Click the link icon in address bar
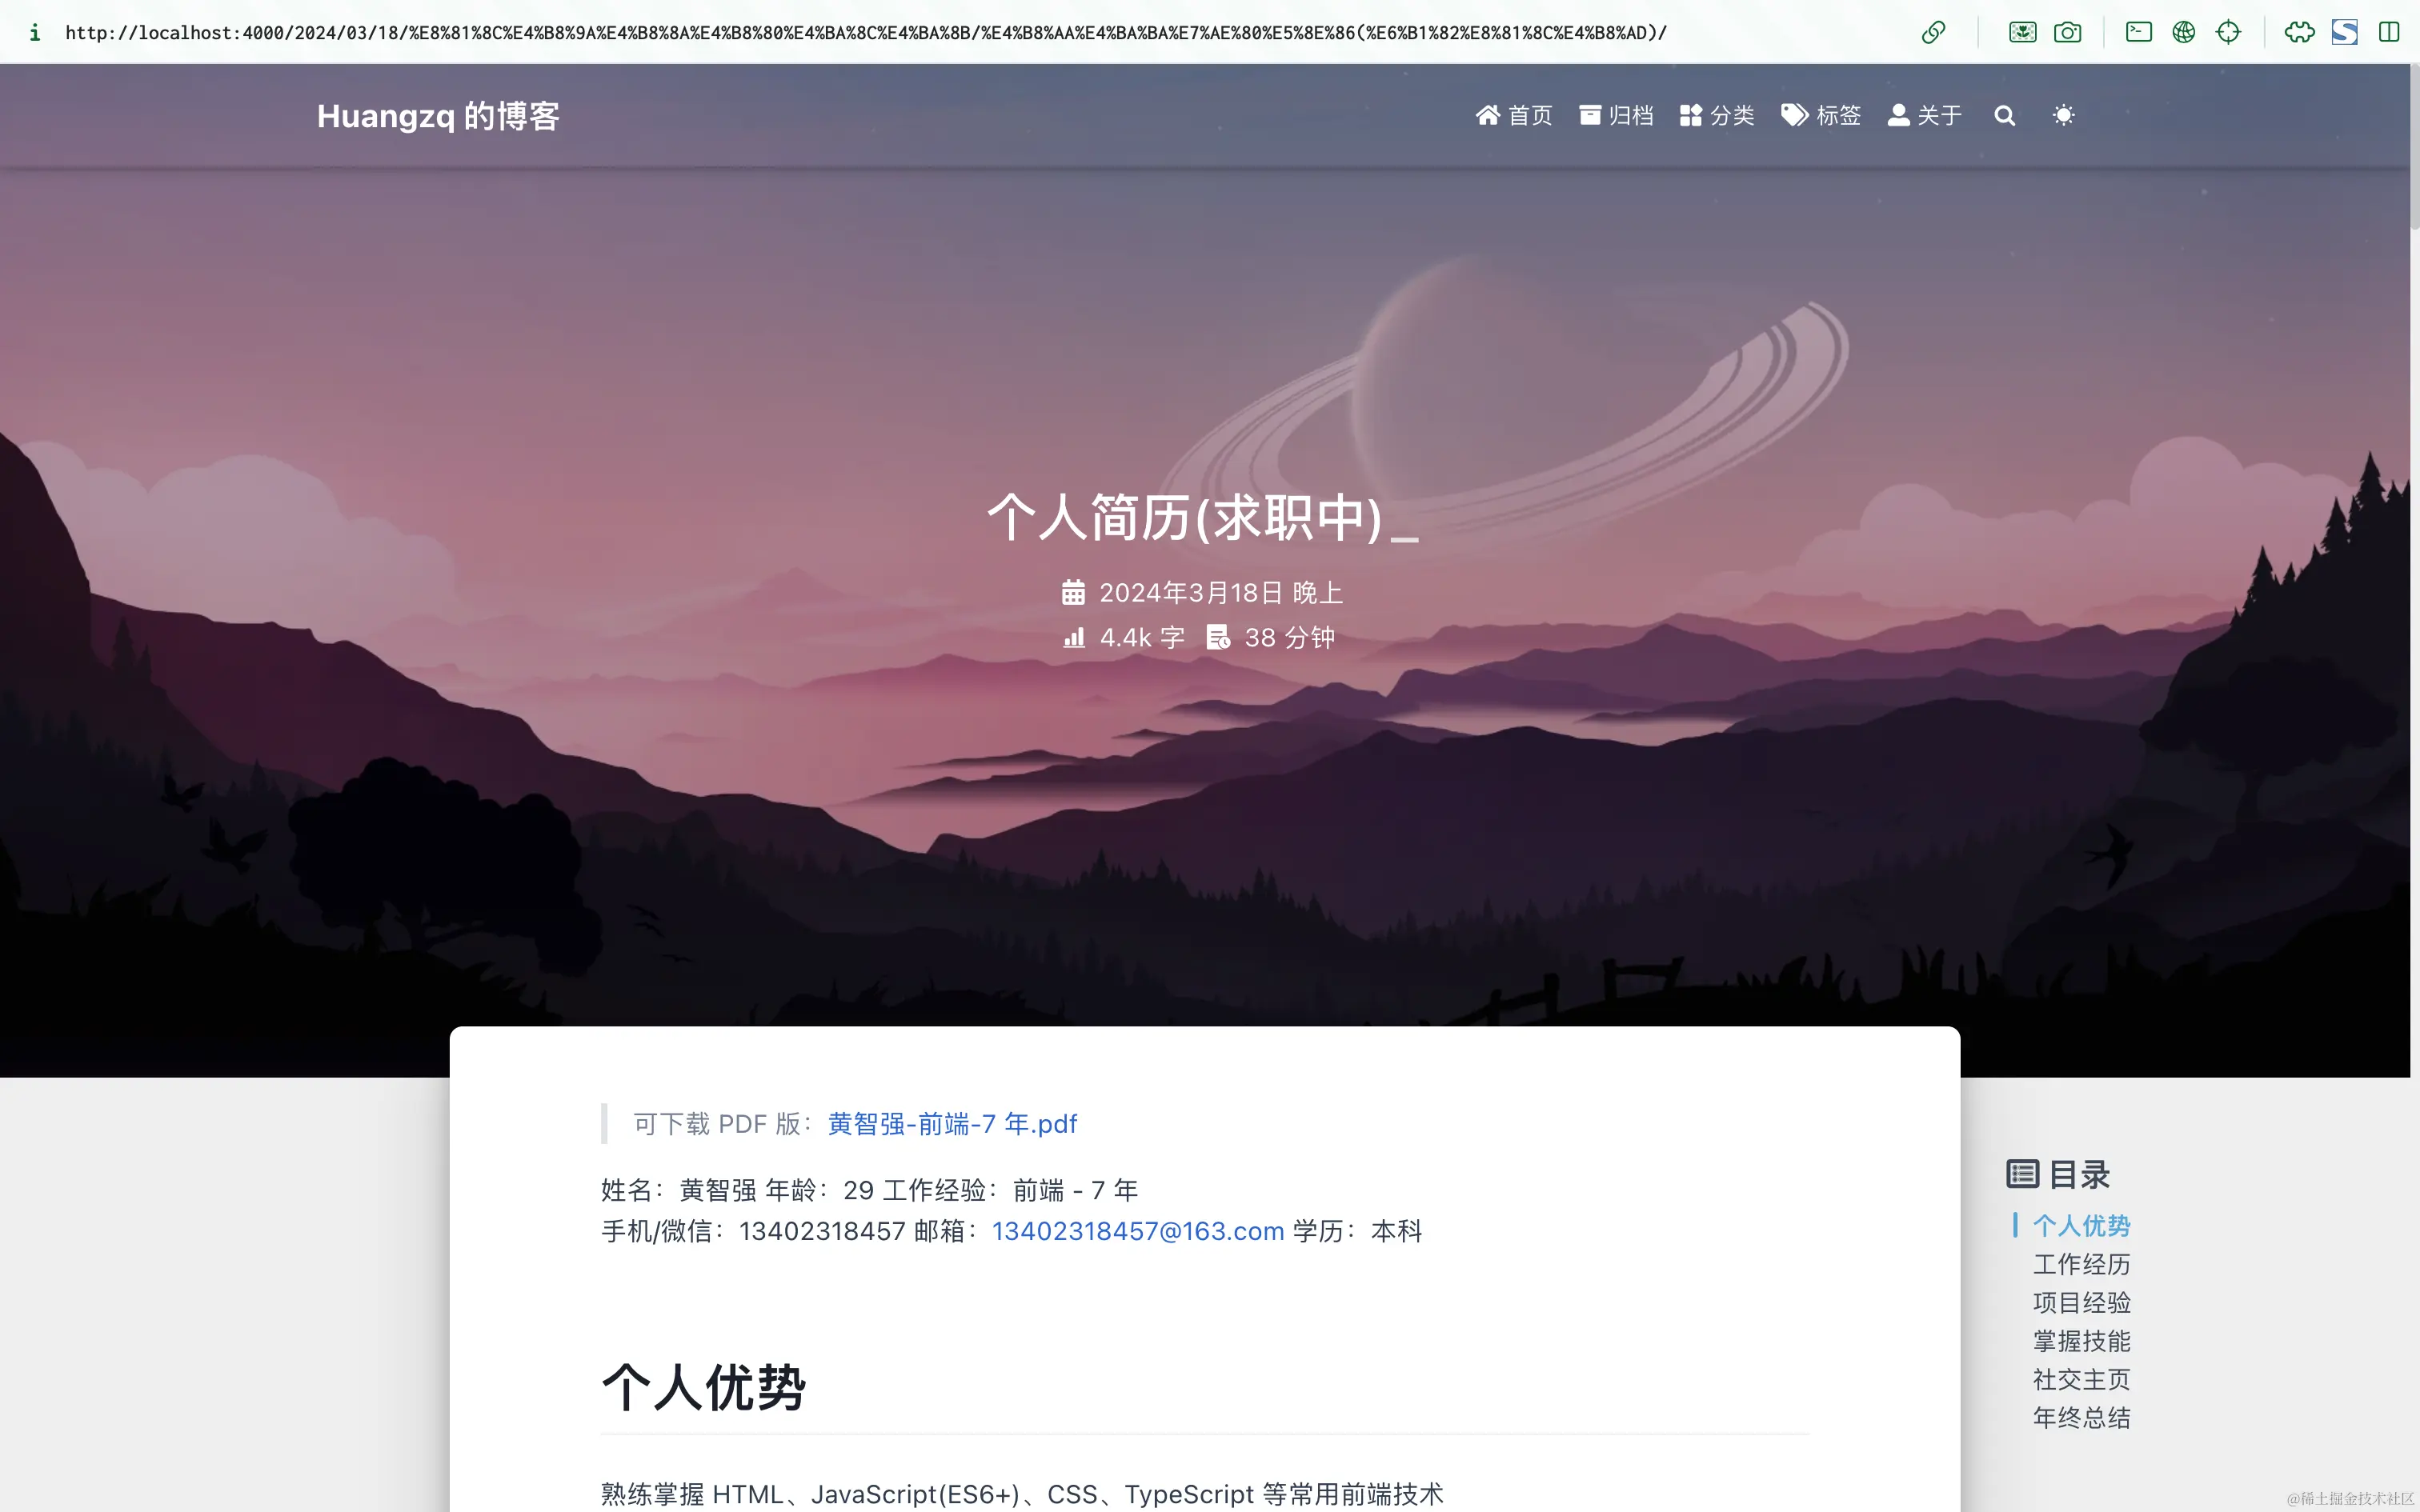Viewport: 2420px width, 1512px height. [x=1933, y=32]
